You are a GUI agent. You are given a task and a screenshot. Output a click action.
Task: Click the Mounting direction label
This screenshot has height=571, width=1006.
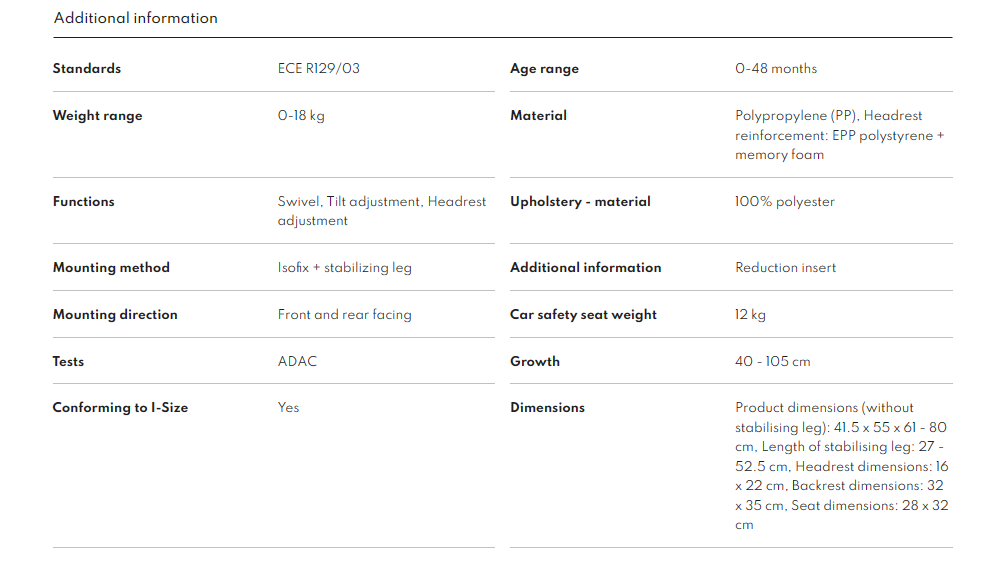(115, 315)
